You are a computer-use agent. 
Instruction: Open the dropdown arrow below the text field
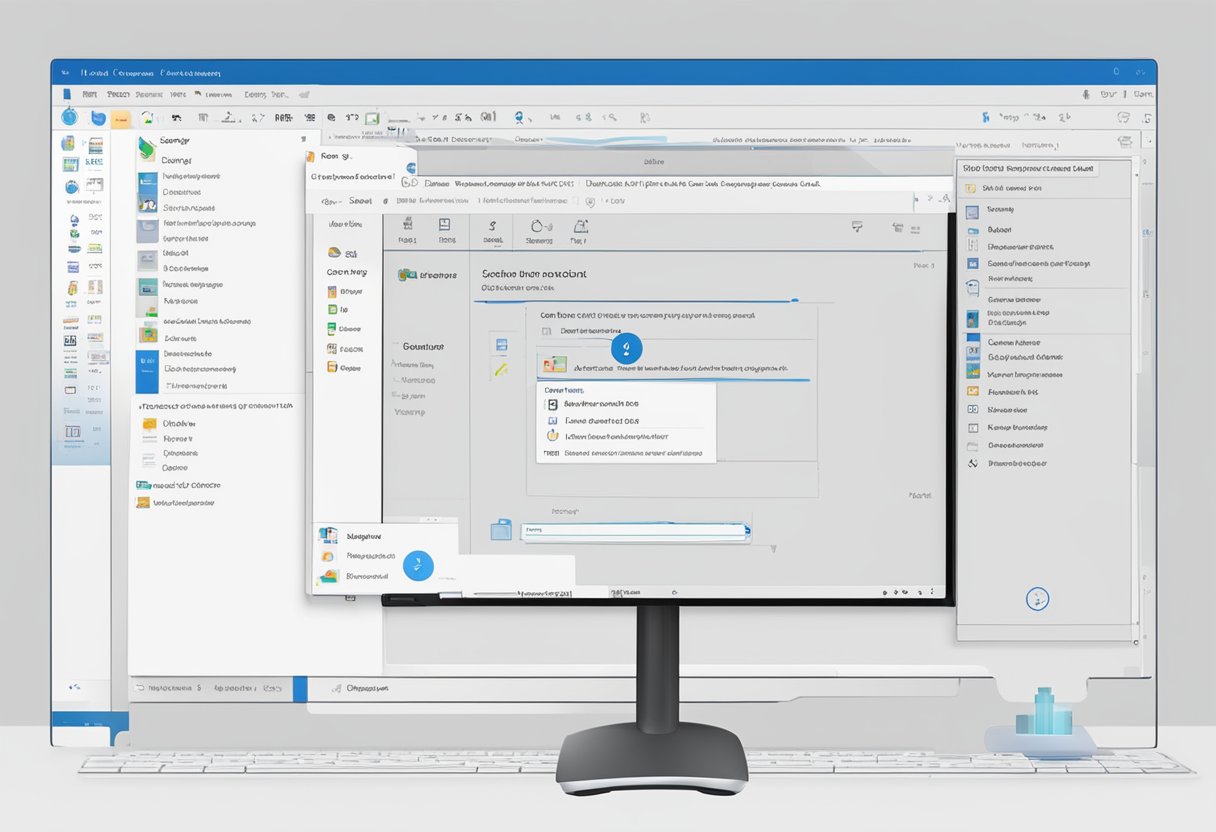[772, 549]
